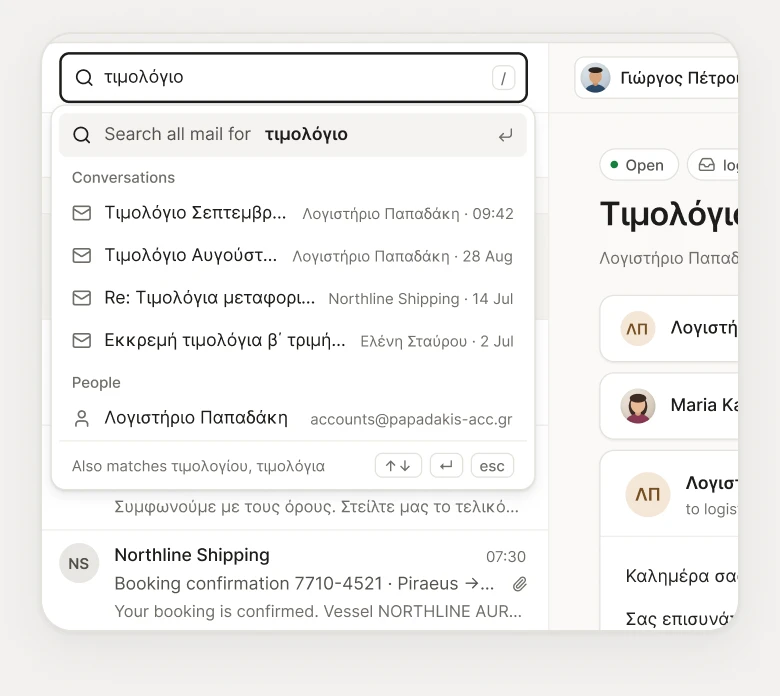Click large ΛΠ avatar on message header
This screenshot has width=780, height=696.
pos(647,494)
